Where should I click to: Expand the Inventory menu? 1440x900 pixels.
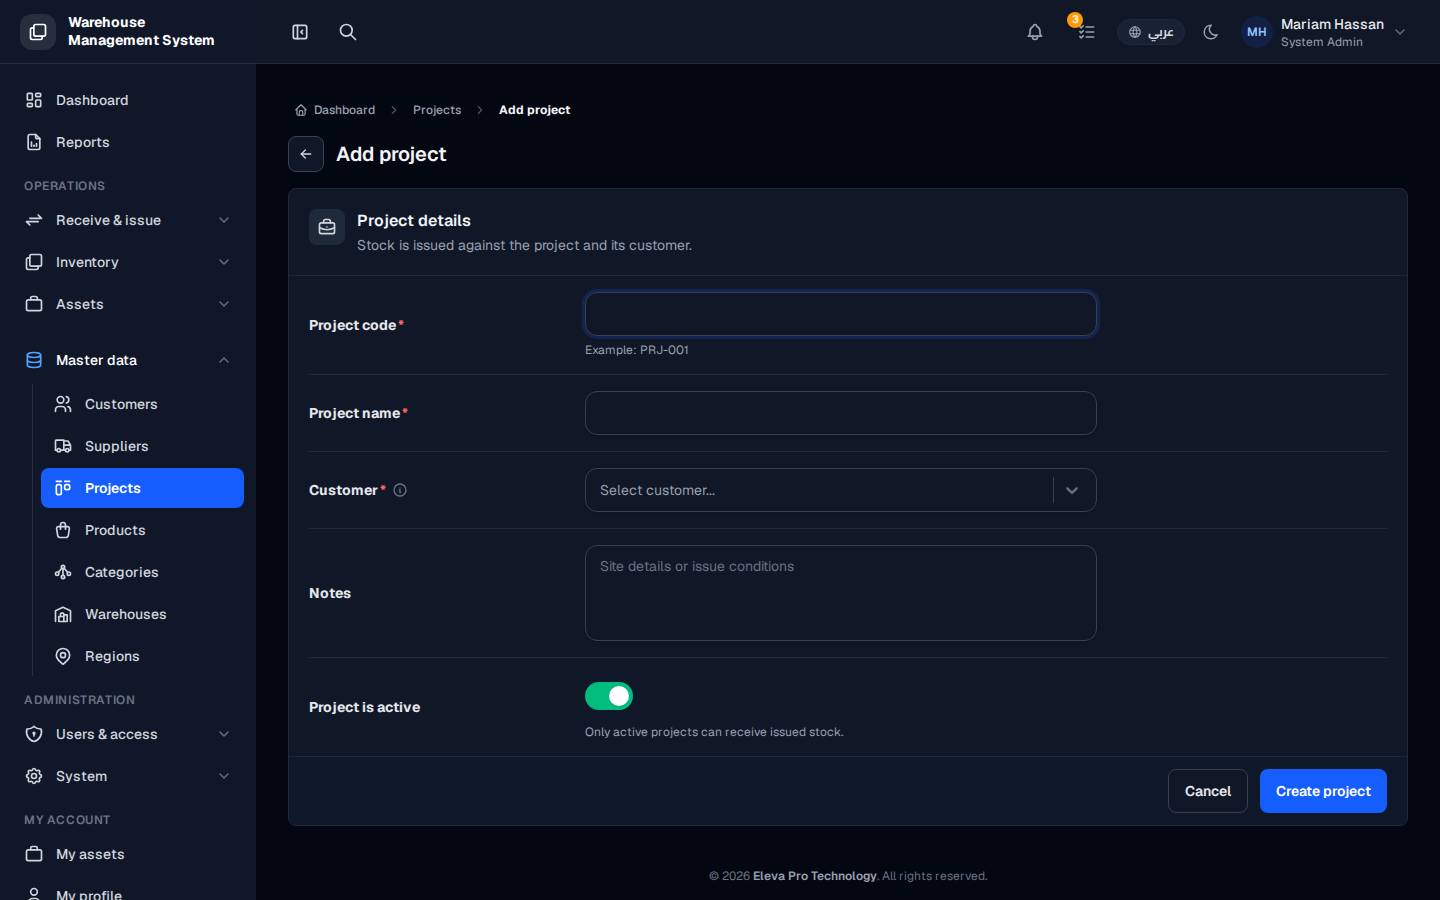(x=128, y=262)
